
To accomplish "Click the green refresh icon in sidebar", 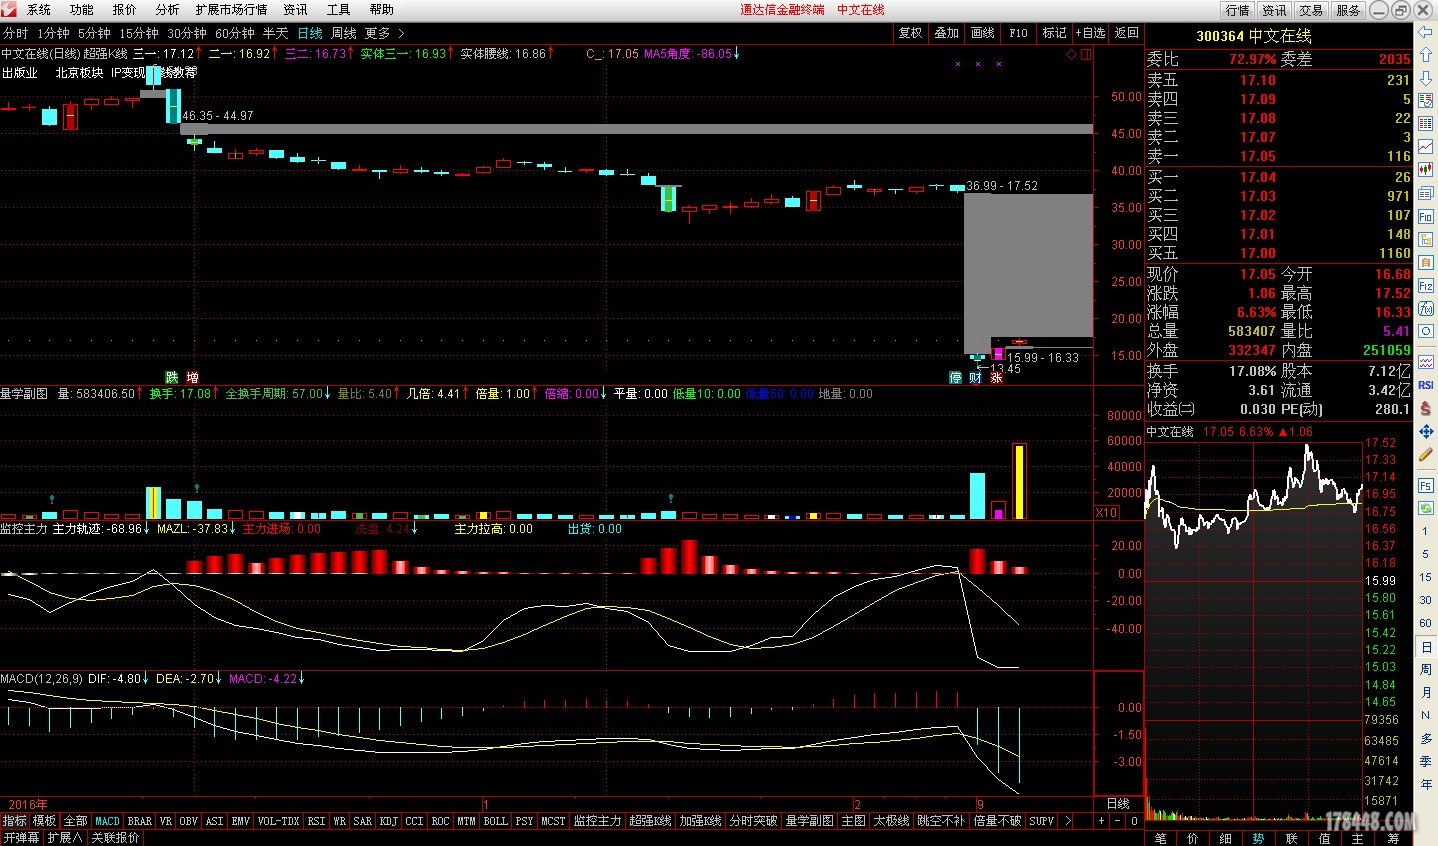I will point(1426,508).
